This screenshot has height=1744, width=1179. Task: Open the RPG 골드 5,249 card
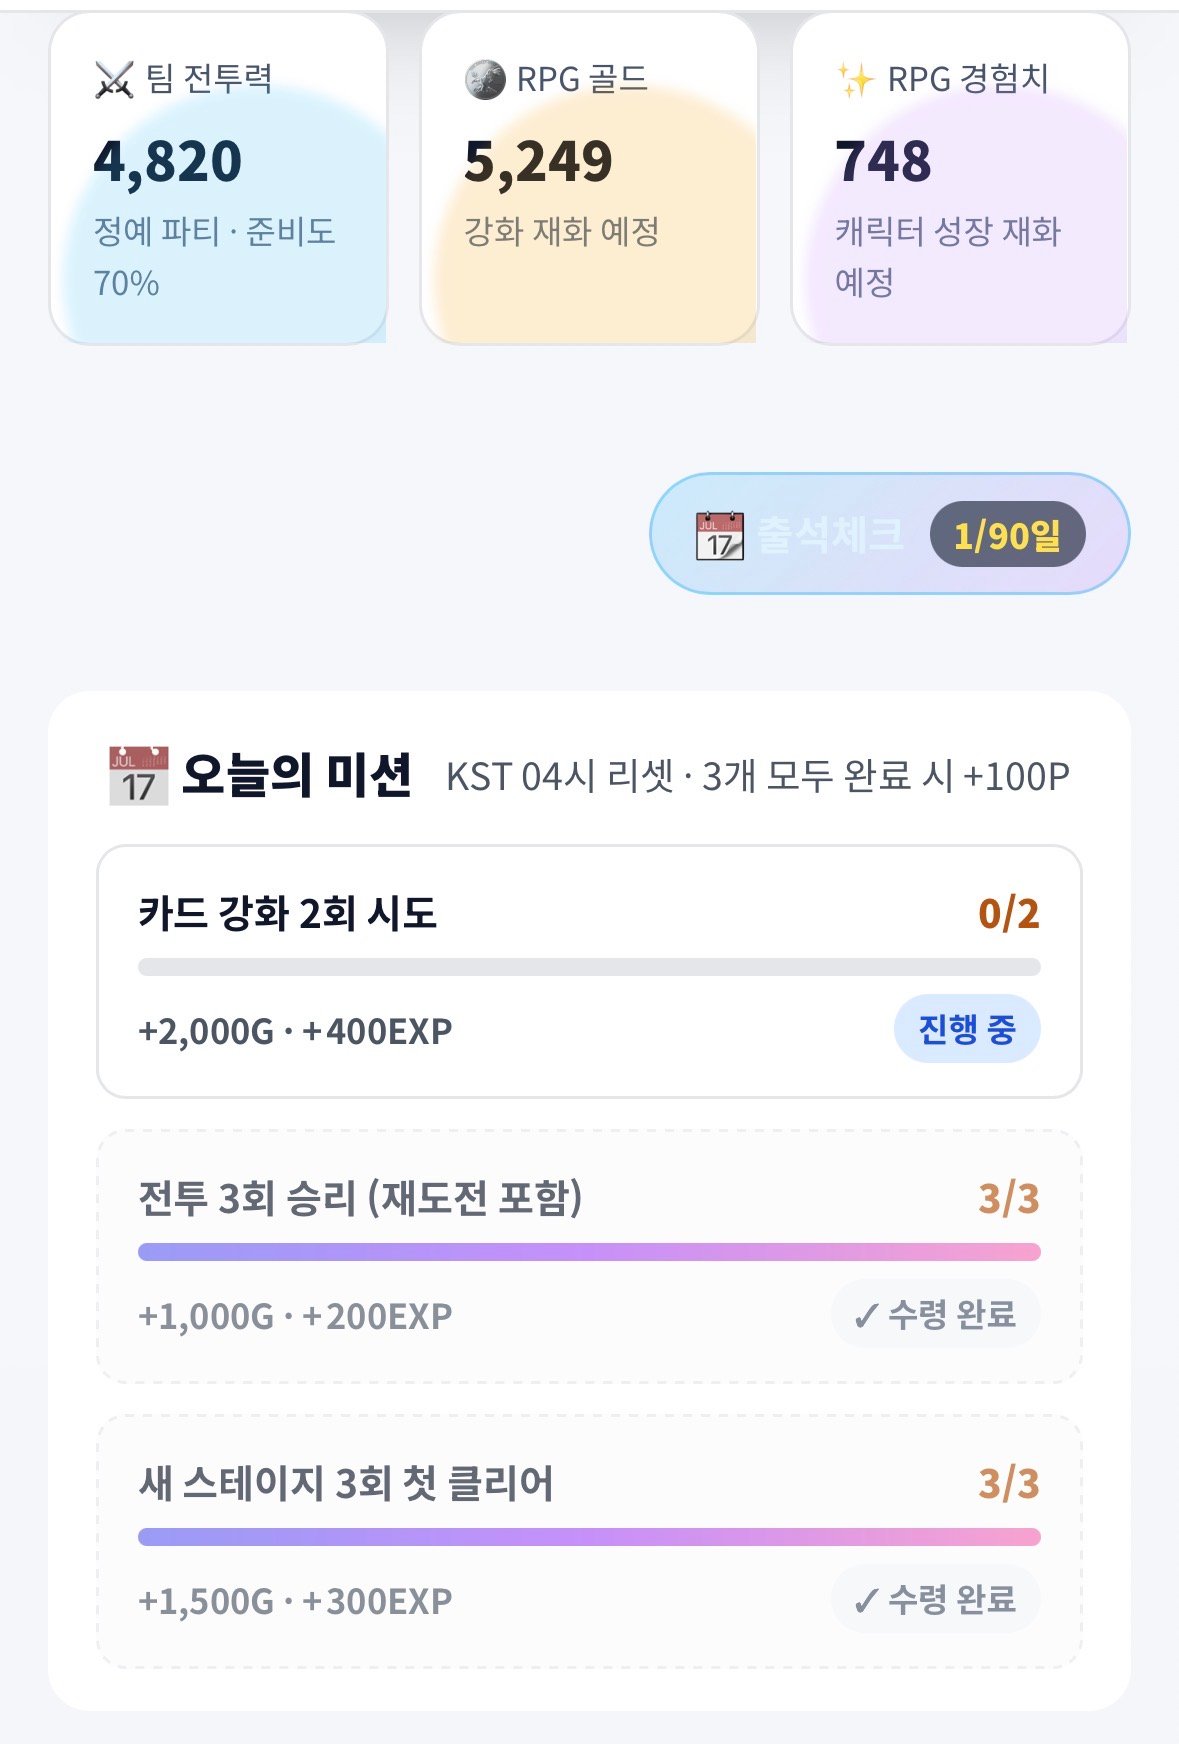coord(589,178)
